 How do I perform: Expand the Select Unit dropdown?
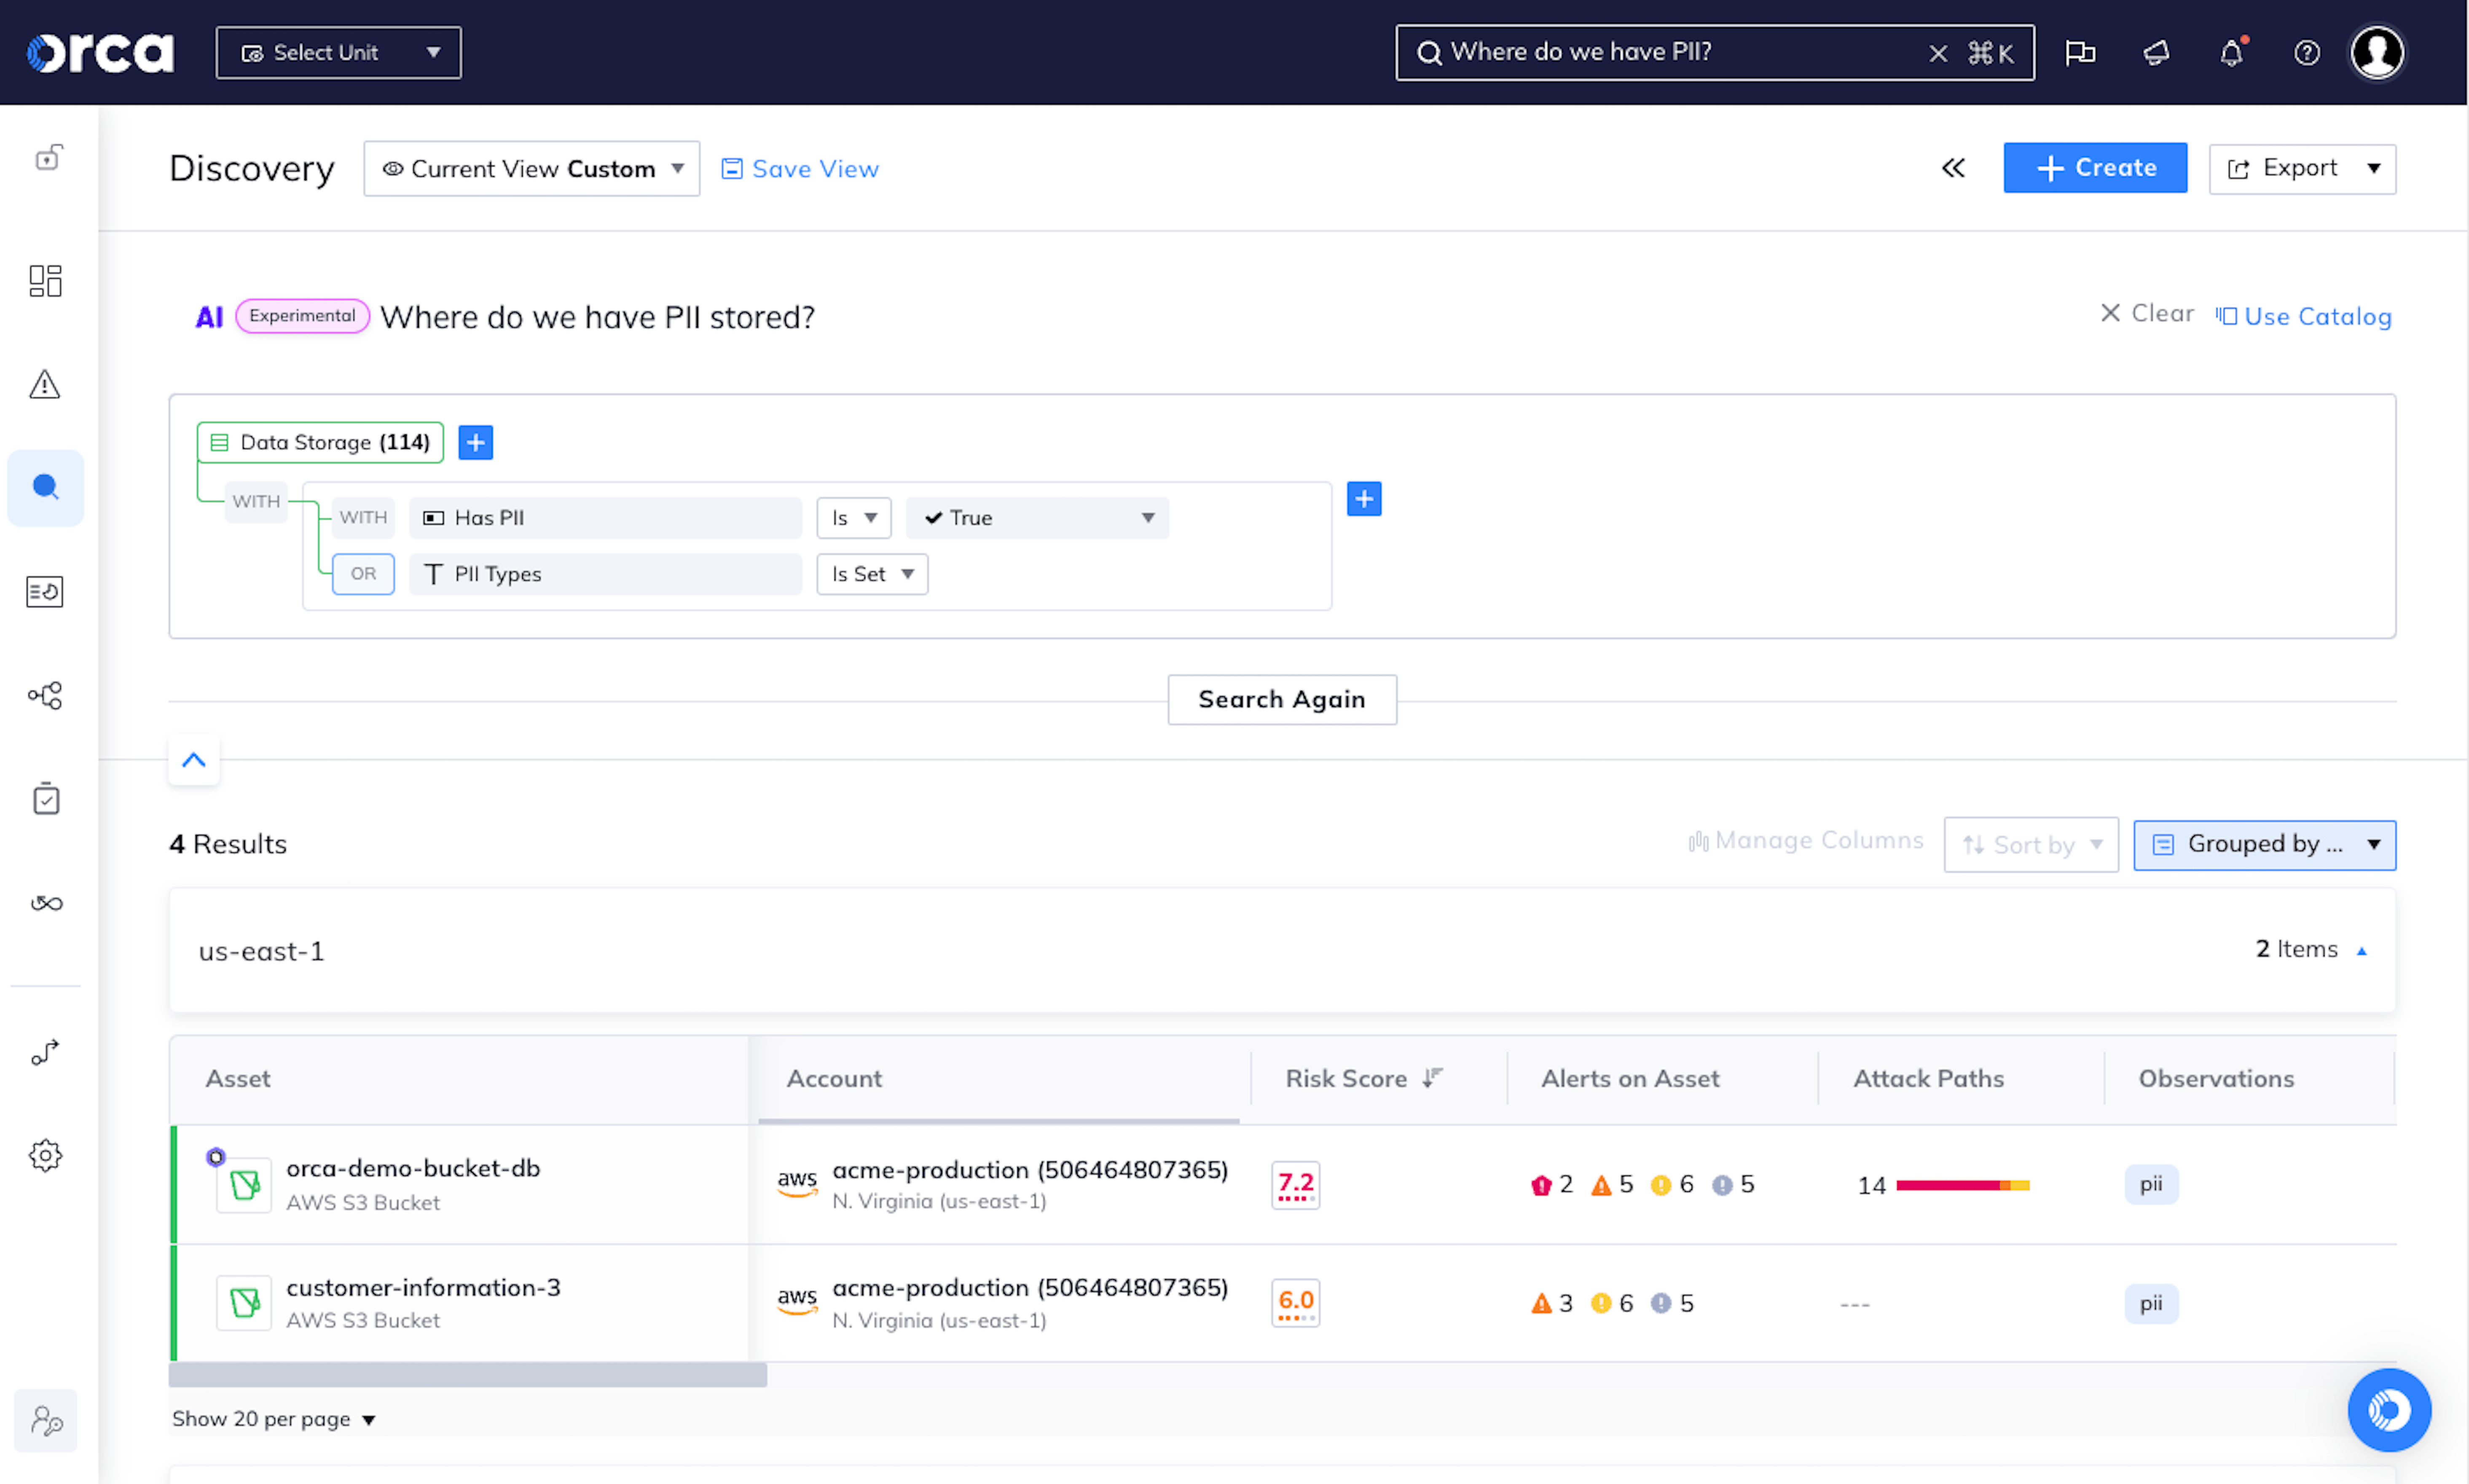tap(338, 52)
